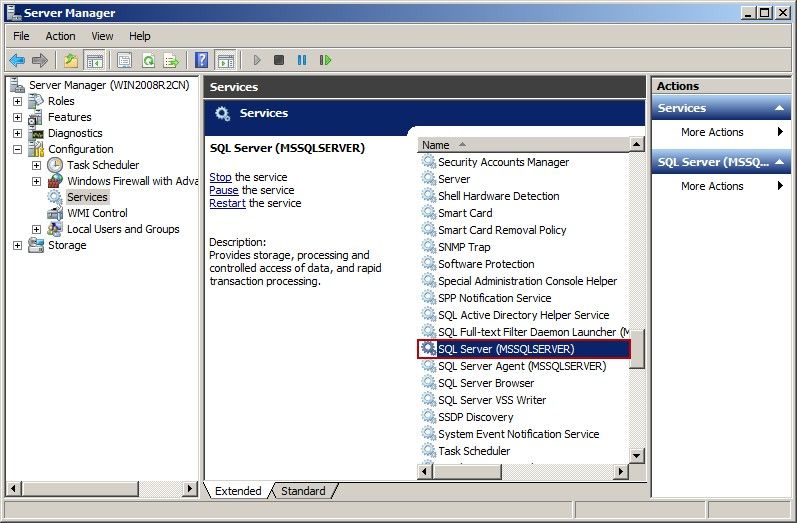797x523 pixels.
Task: Open More Actions under Services
Action: [721, 132]
